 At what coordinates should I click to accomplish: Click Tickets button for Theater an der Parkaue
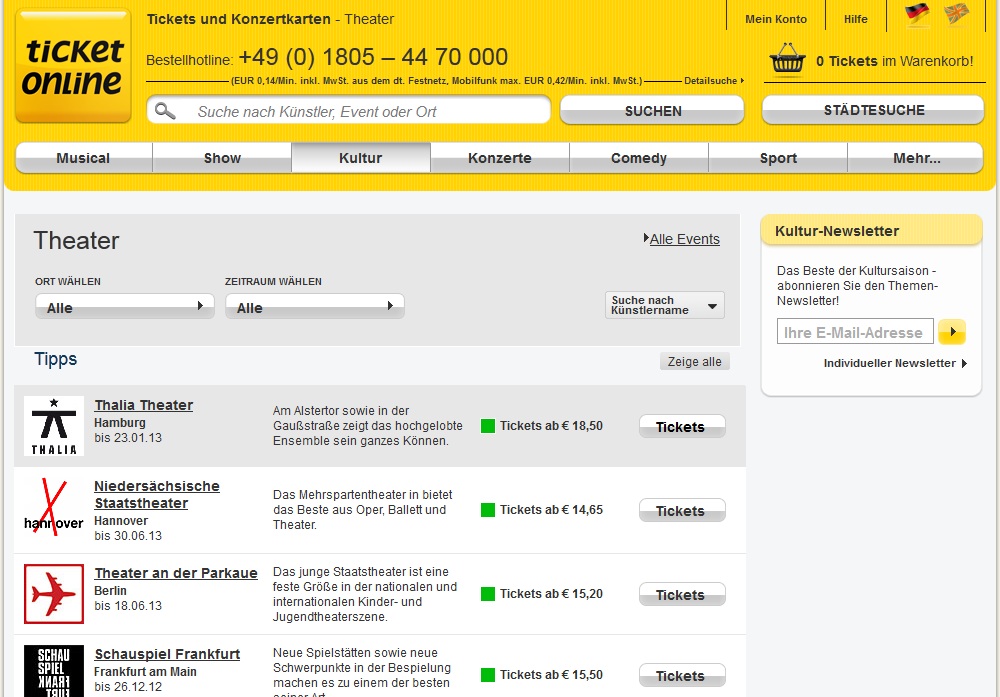pos(682,595)
